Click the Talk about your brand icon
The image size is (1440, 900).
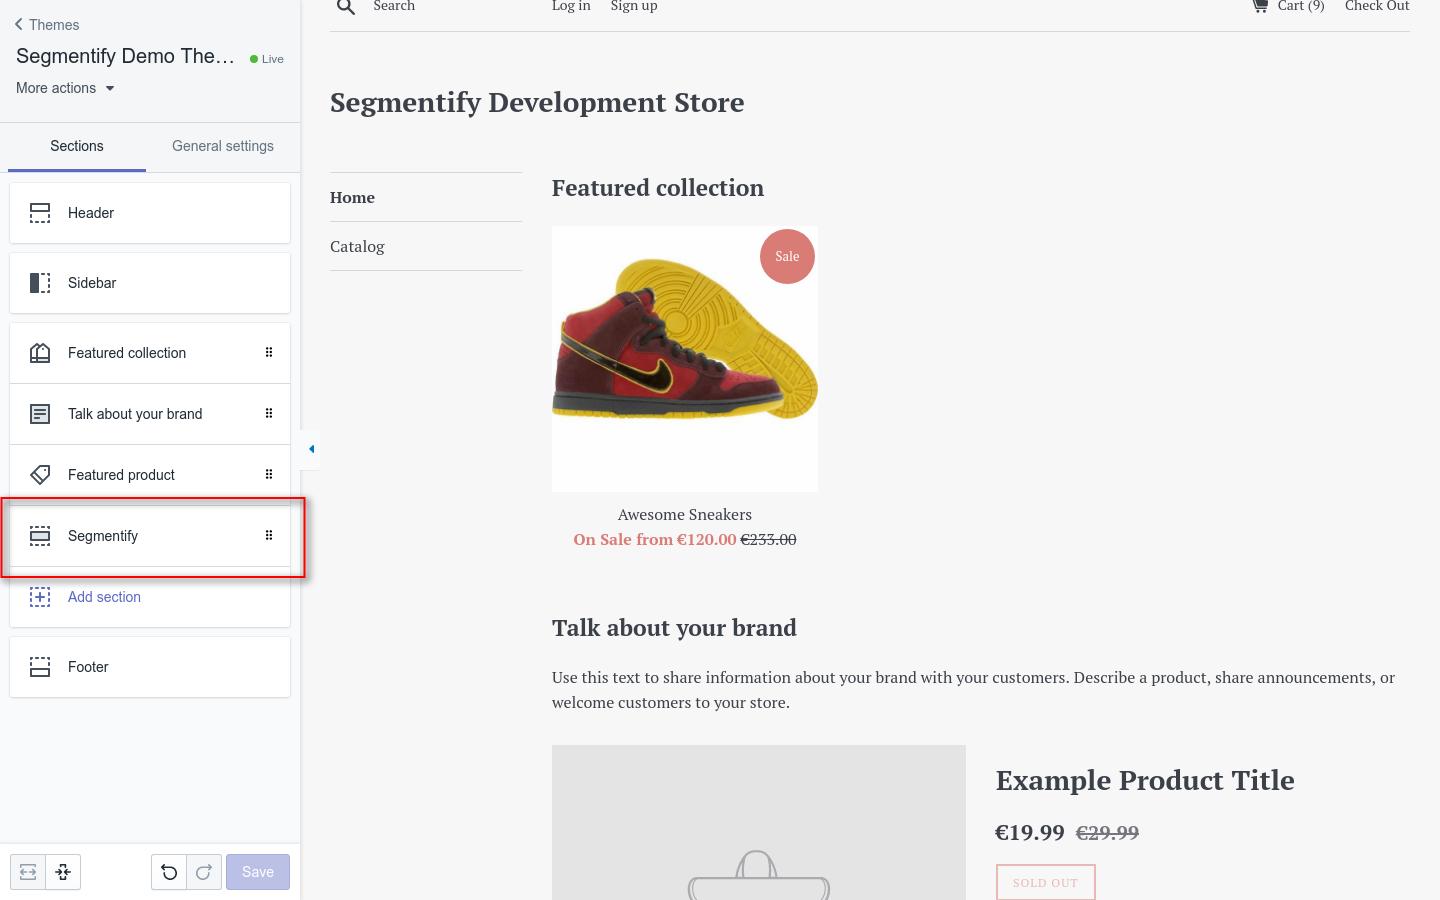click(40, 414)
